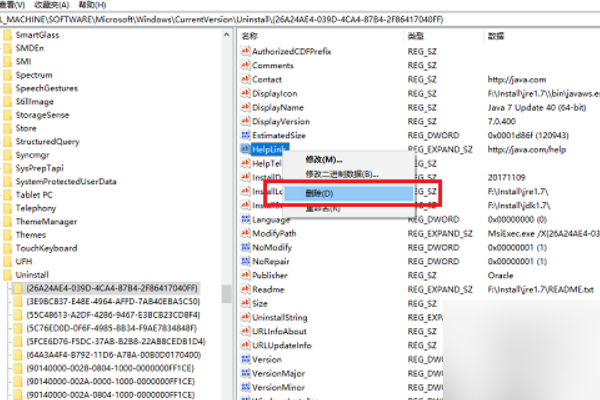600x400 pixels.
Task: Click the DisplayIcon value's ab icon
Action: tap(245, 93)
